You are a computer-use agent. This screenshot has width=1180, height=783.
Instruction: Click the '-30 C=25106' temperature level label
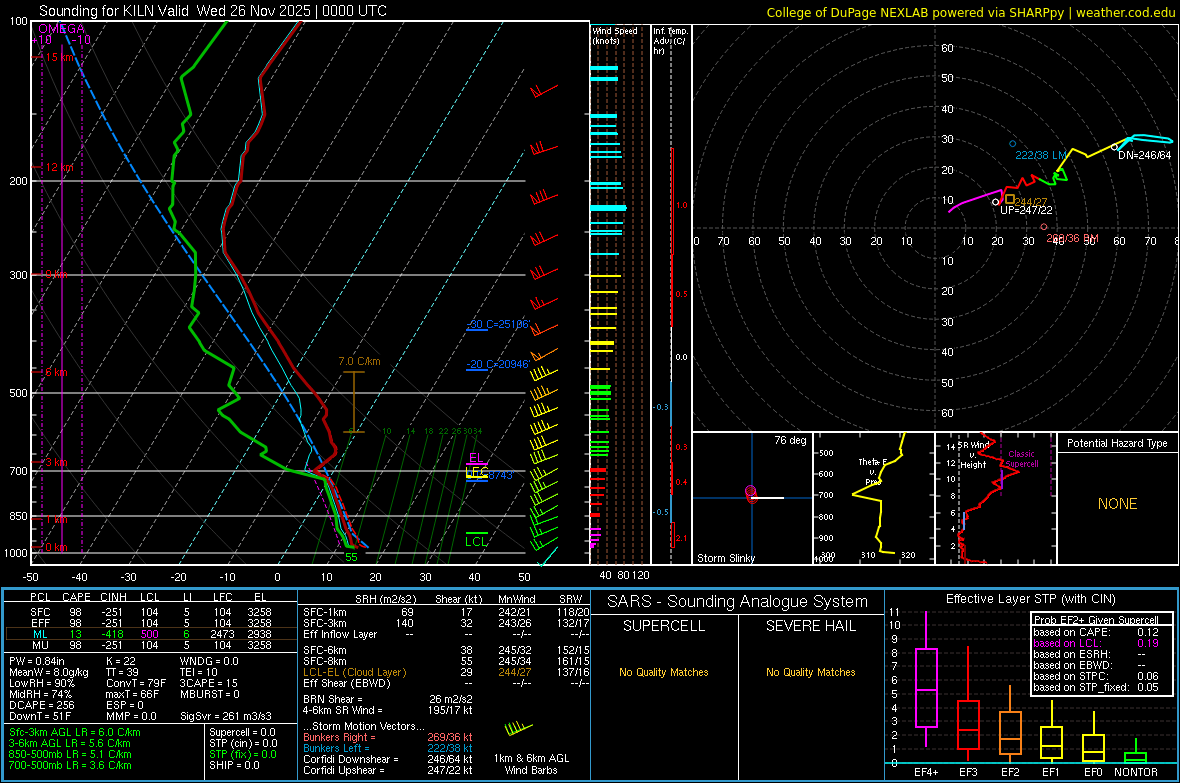pos(497,324)
